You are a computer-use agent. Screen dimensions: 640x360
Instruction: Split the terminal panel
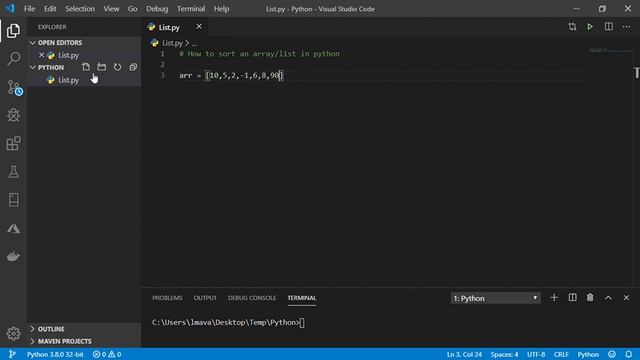pos(573,298)
